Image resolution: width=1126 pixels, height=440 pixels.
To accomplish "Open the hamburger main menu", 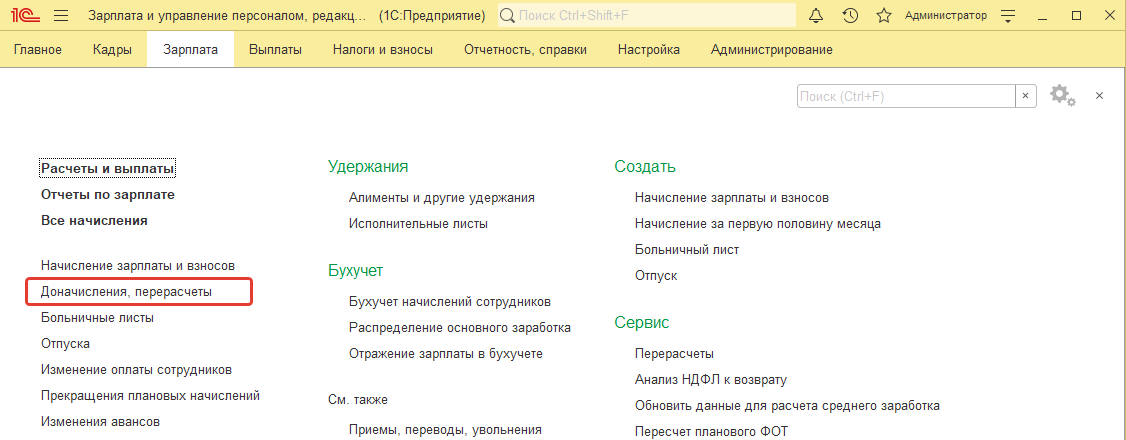I will [x=60, y=16].
